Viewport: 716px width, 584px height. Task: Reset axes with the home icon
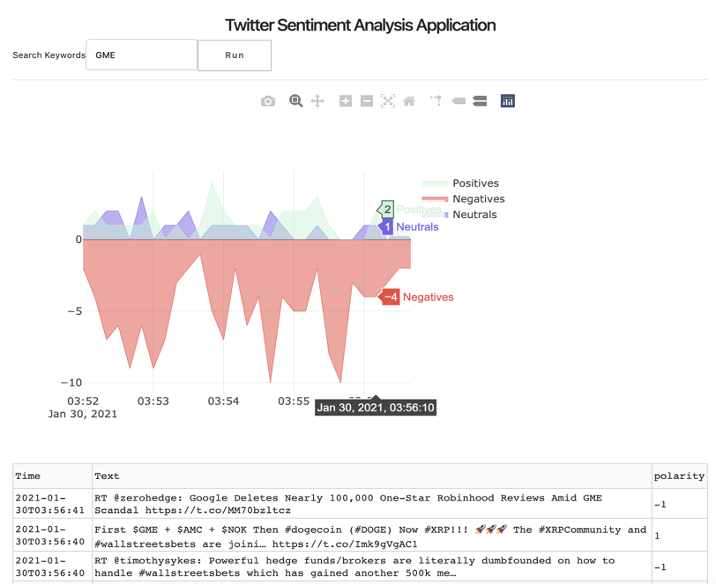pos(409,101)
